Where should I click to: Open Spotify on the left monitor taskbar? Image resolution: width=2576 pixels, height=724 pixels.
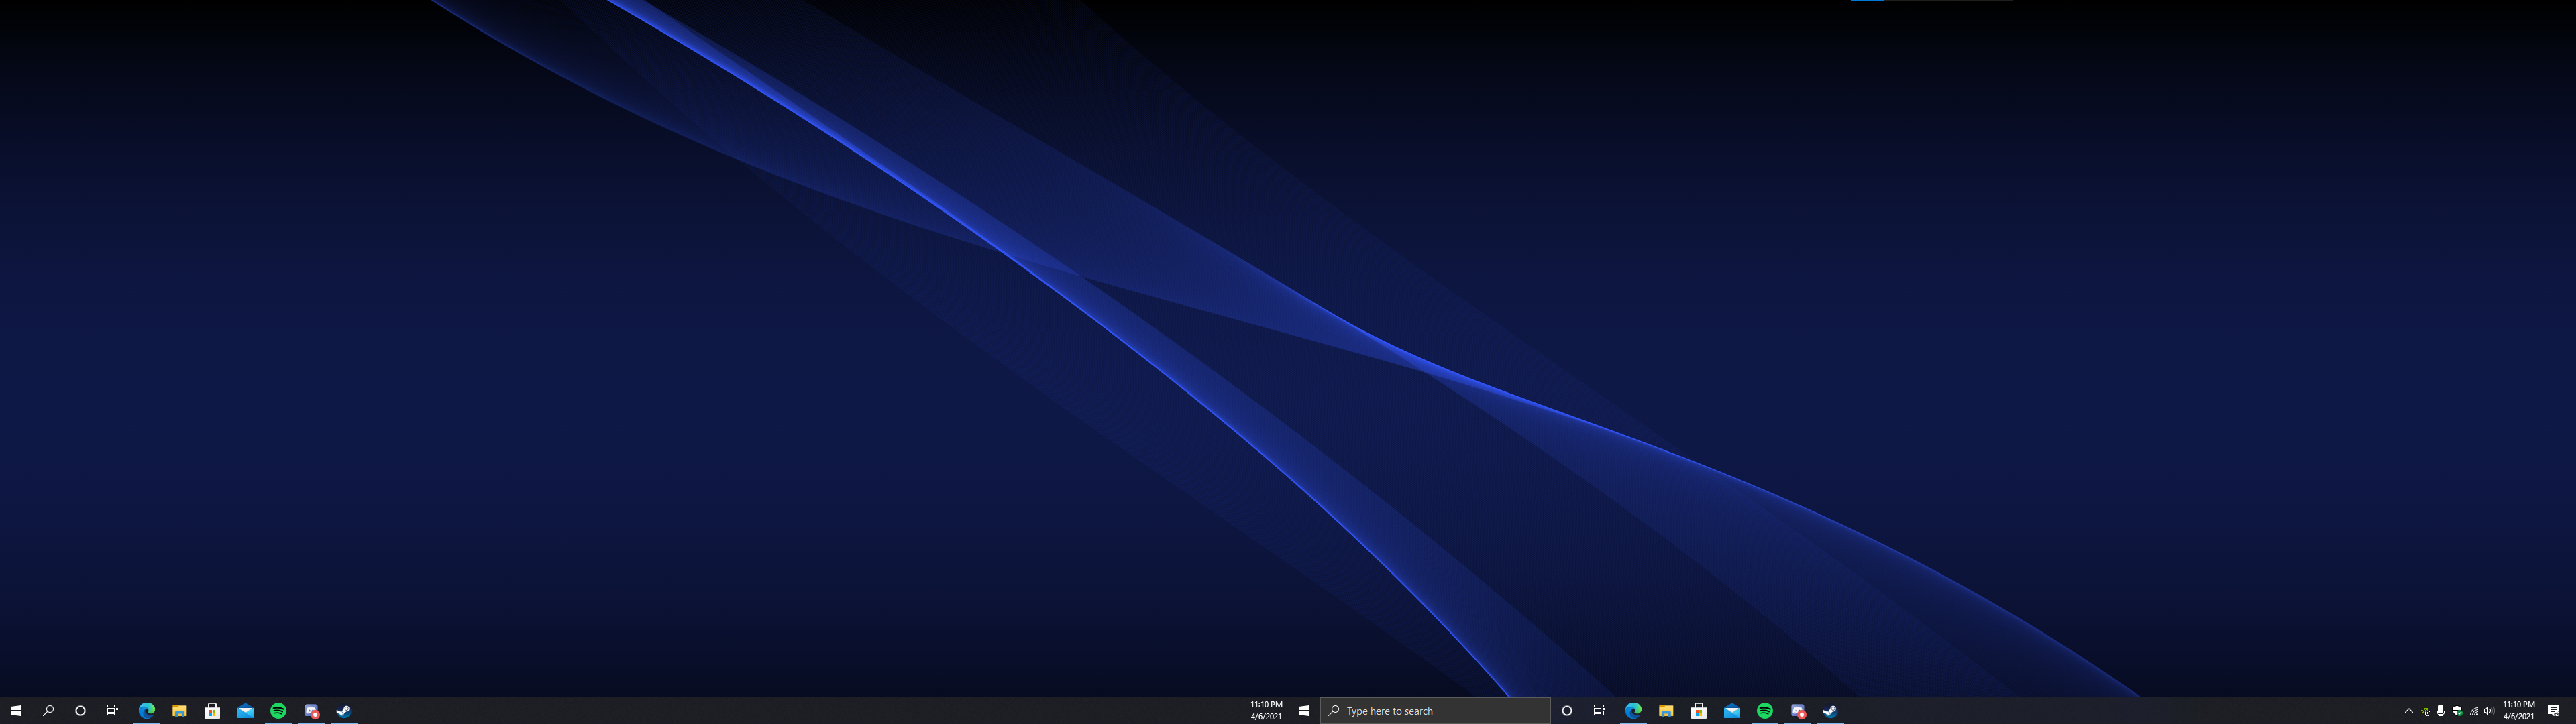pyautogui.click(x=278, y=711)
